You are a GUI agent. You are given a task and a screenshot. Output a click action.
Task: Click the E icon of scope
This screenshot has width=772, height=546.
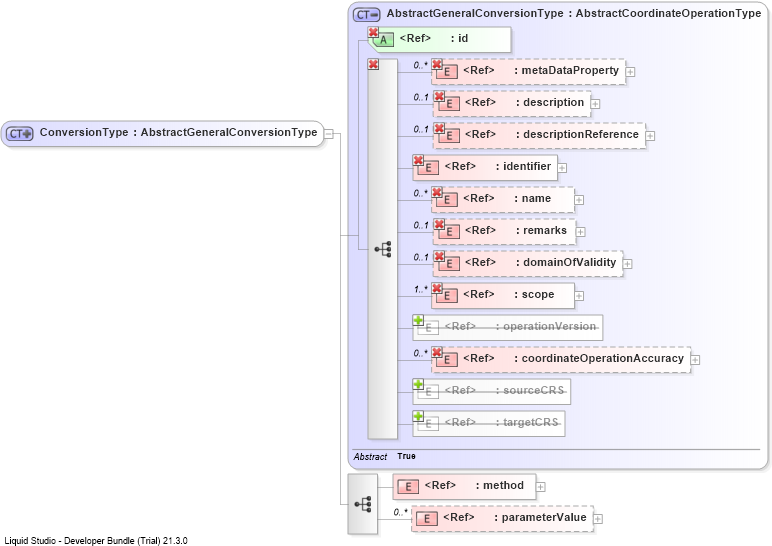447,296
